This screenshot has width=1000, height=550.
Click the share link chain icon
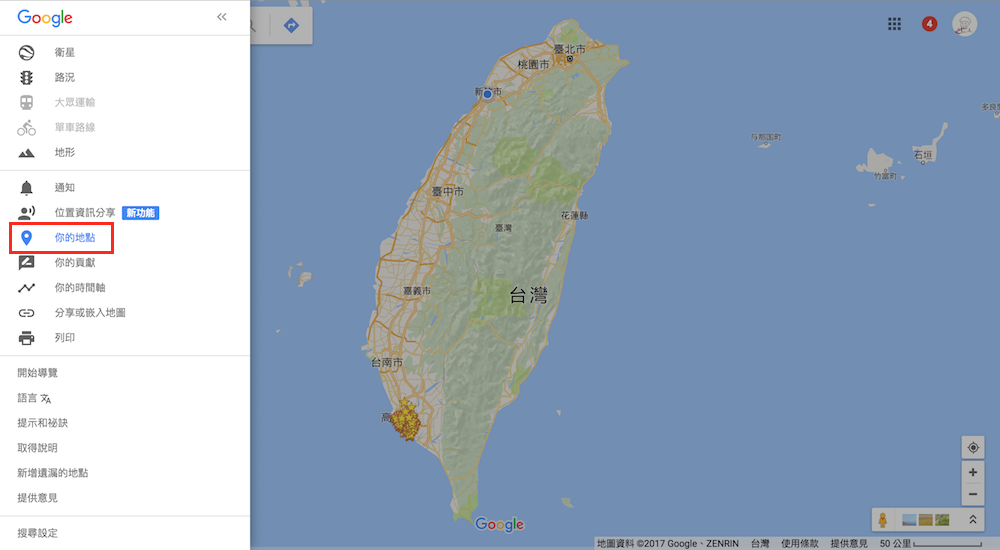pyautogui.click(x=26, y=313)
